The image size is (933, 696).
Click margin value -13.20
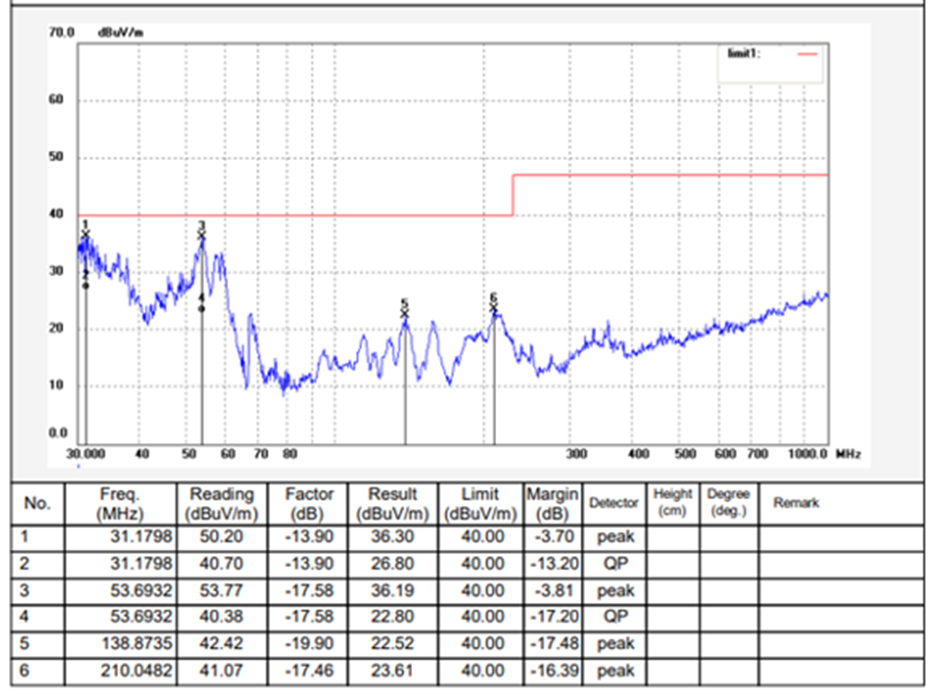555,563
